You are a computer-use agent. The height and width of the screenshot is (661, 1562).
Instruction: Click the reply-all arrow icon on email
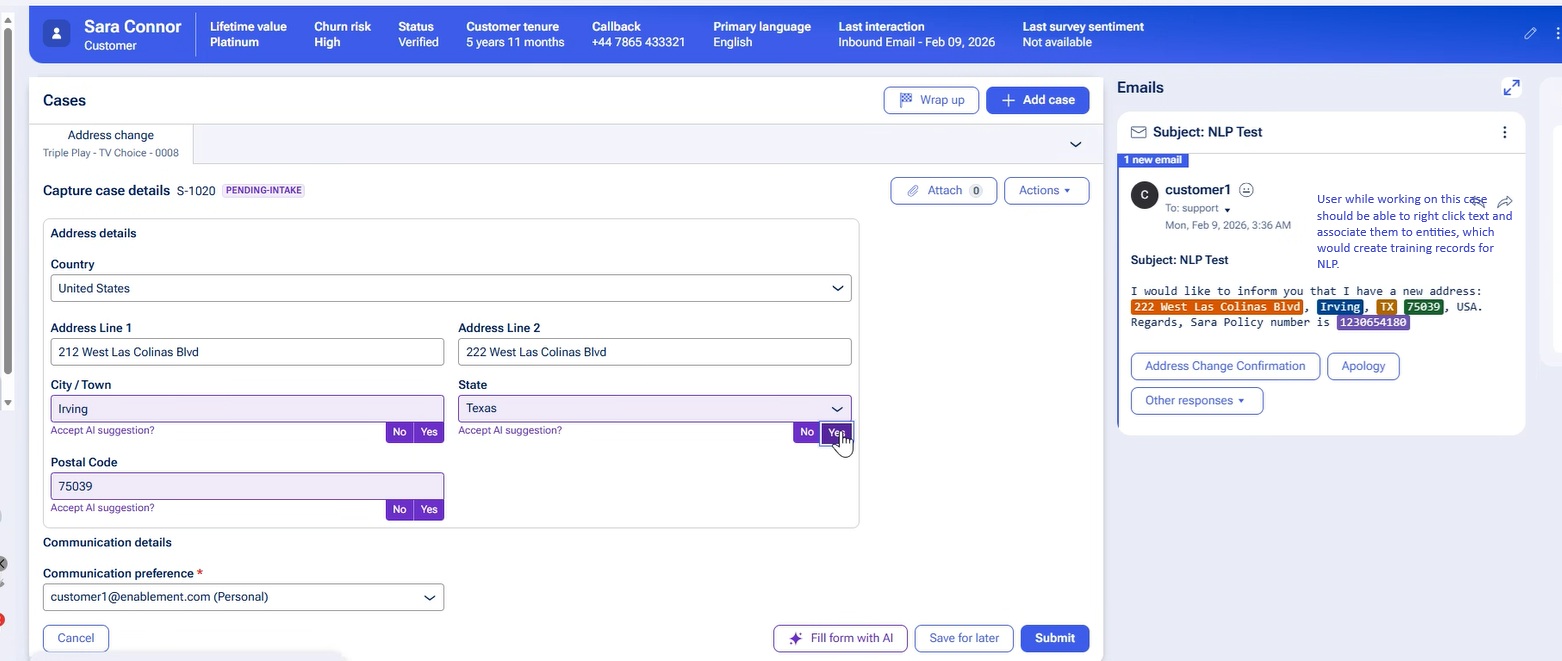pos(1478,202)
